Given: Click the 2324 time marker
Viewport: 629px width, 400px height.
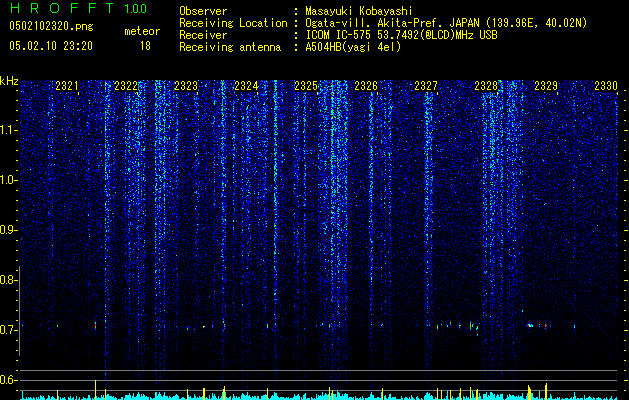Looking at the screenshot, I should click(246, 86).
